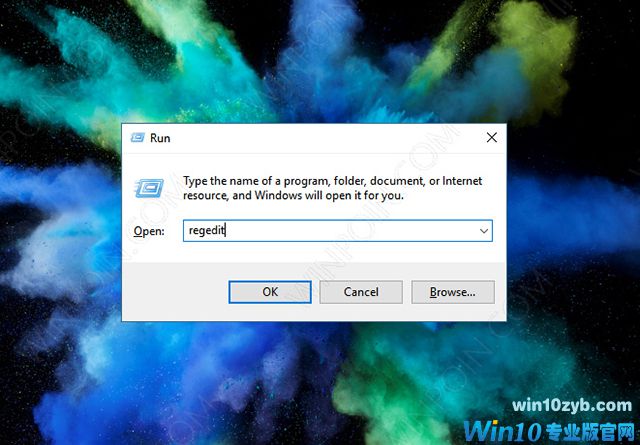Screen dimensions: 640x445
Task: Confirm with the OK button
Action: click(x=270, y=292)
